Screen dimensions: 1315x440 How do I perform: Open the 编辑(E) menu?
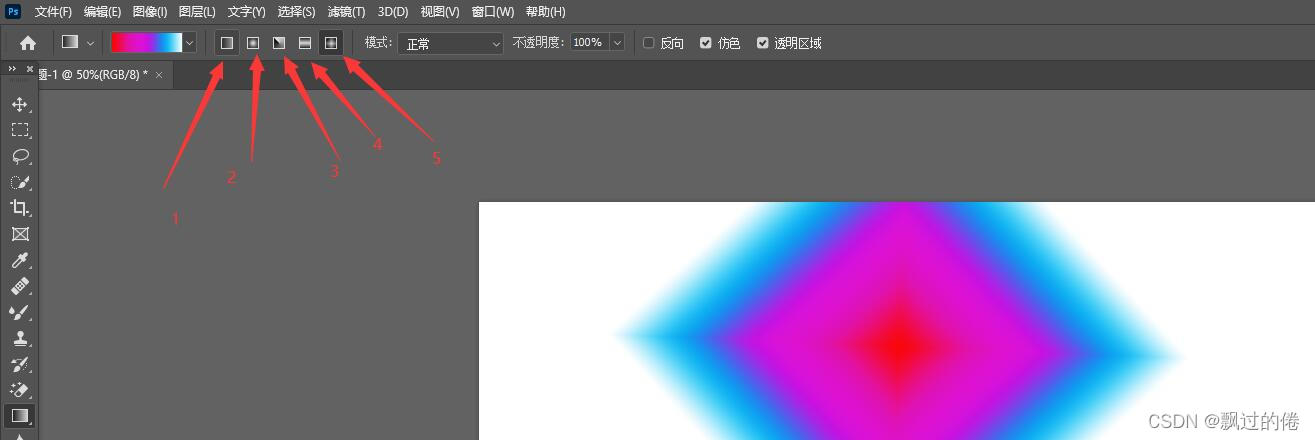pos(102,12)
